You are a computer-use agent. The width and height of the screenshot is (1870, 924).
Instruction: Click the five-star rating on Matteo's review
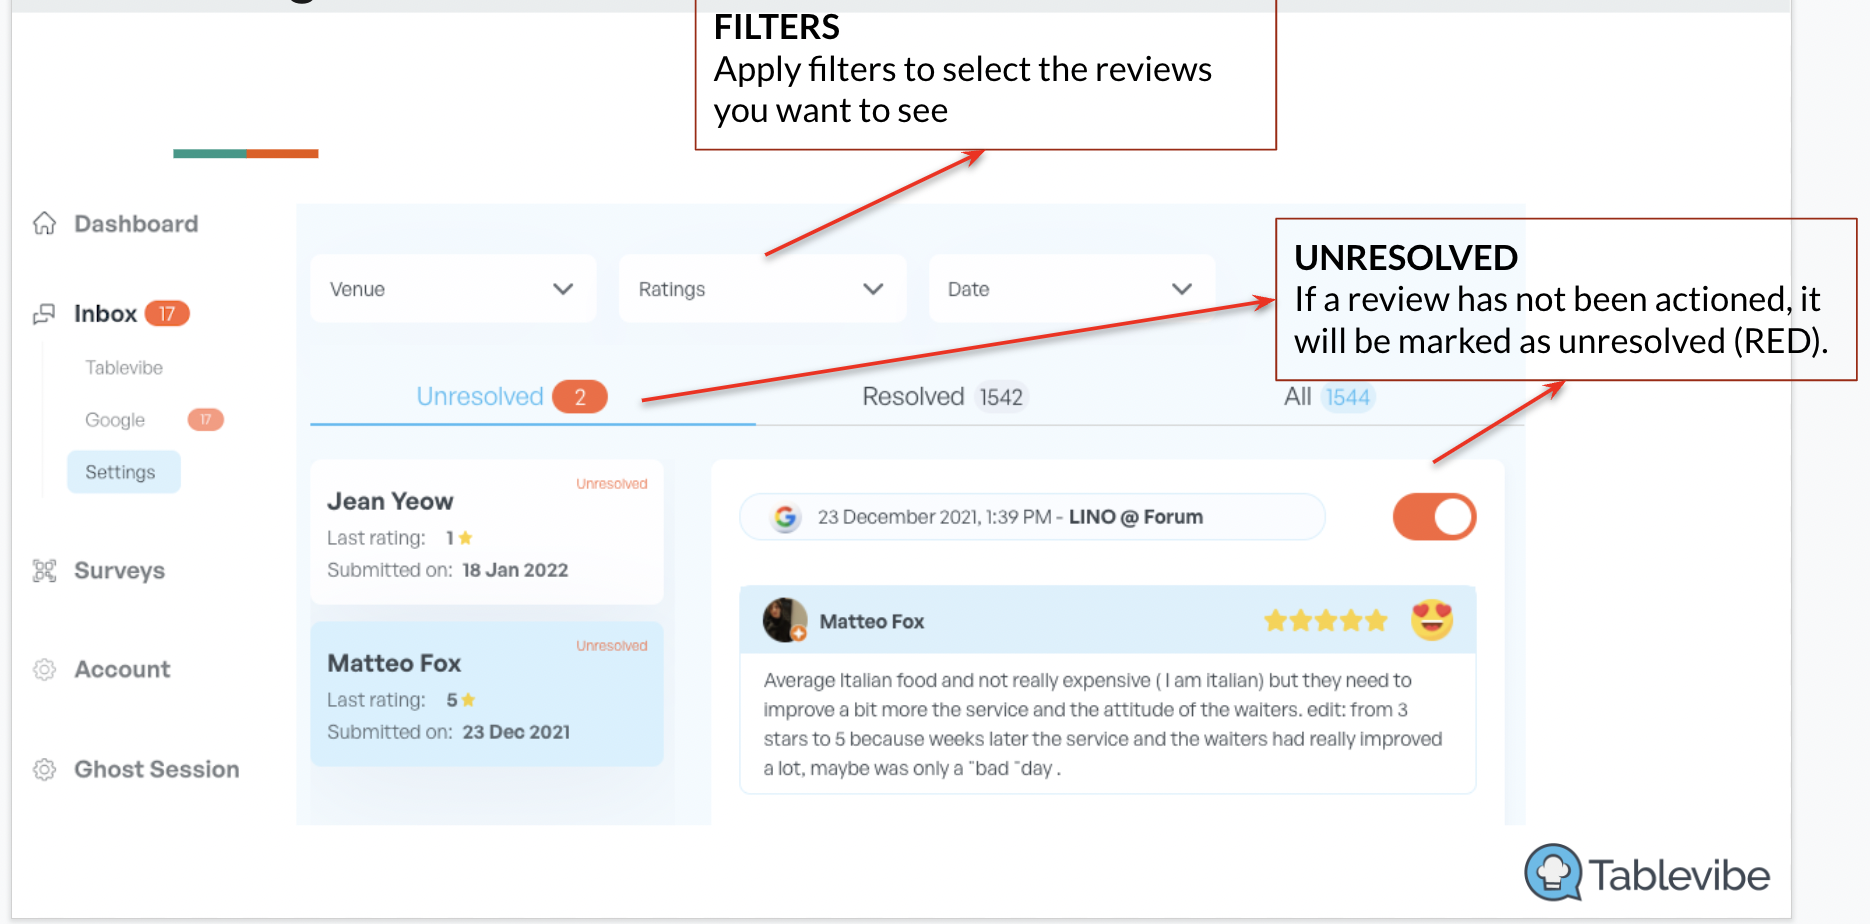tap(1325, 621)
